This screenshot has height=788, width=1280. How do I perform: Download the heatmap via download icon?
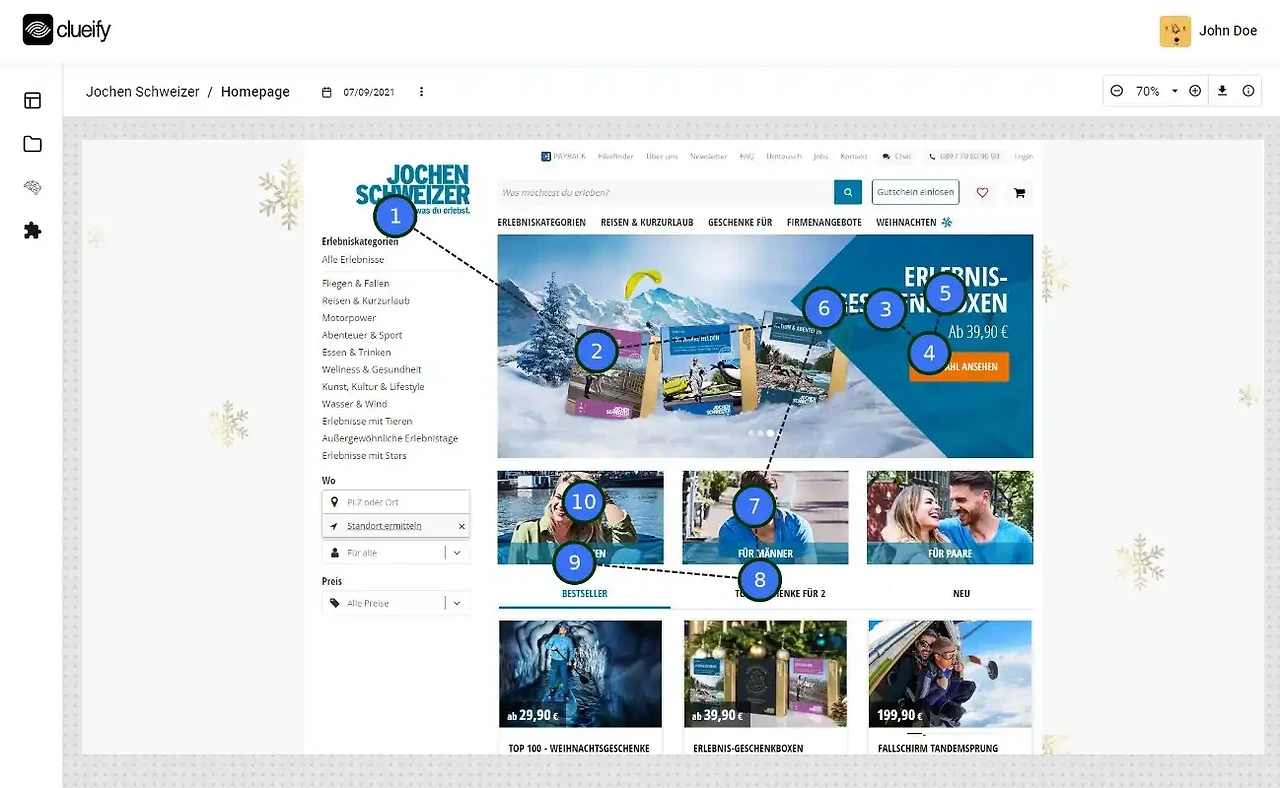pos(1222,91)
